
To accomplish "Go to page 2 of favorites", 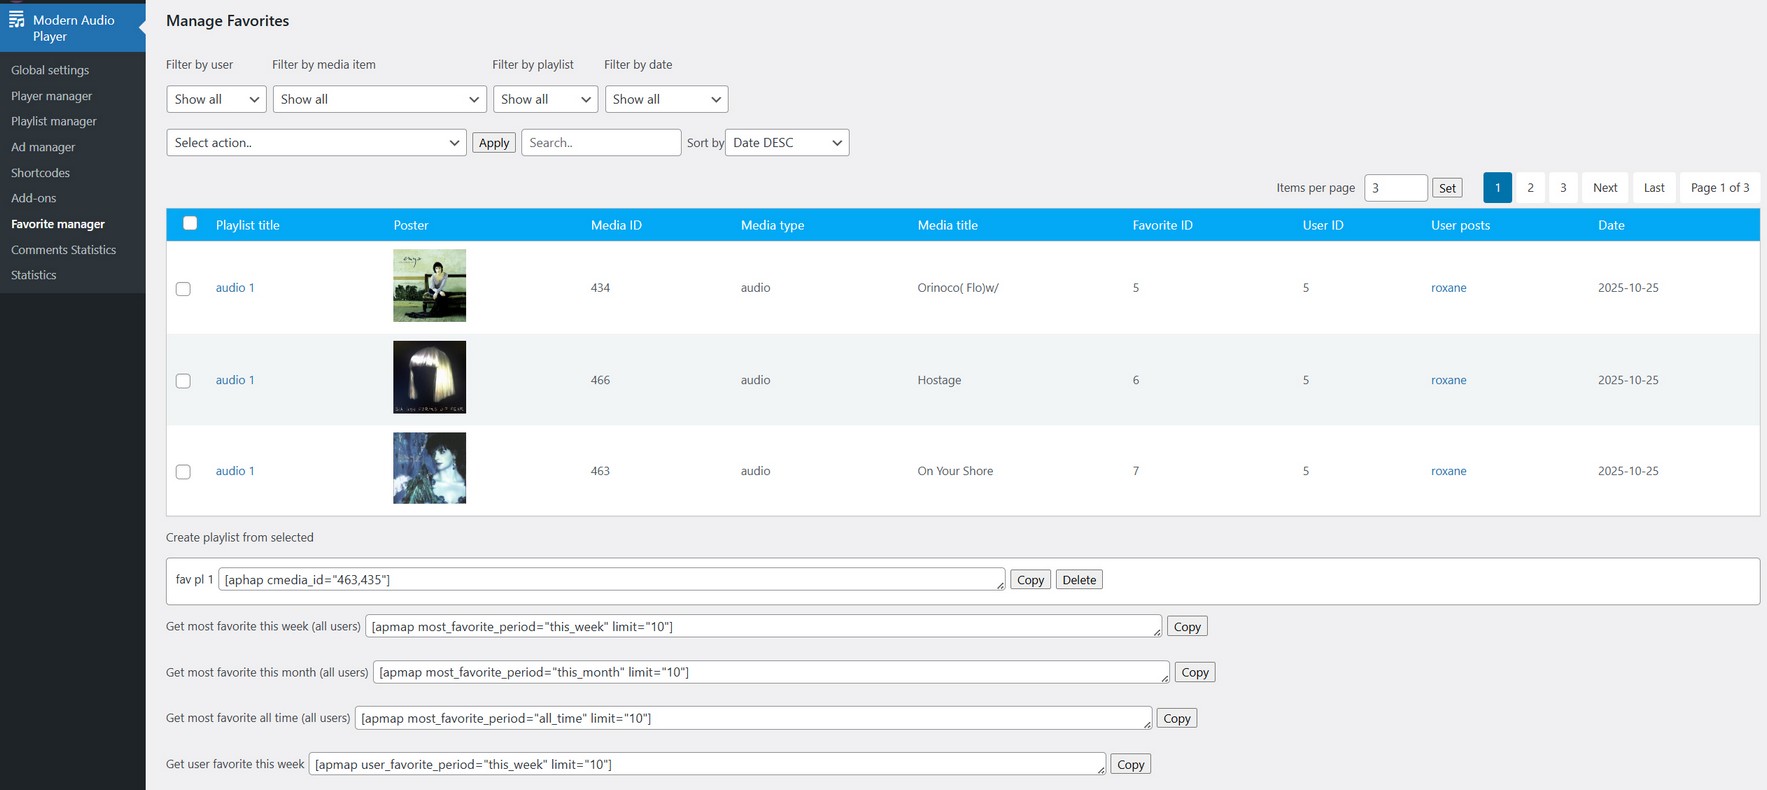I will pos(1530,188).
